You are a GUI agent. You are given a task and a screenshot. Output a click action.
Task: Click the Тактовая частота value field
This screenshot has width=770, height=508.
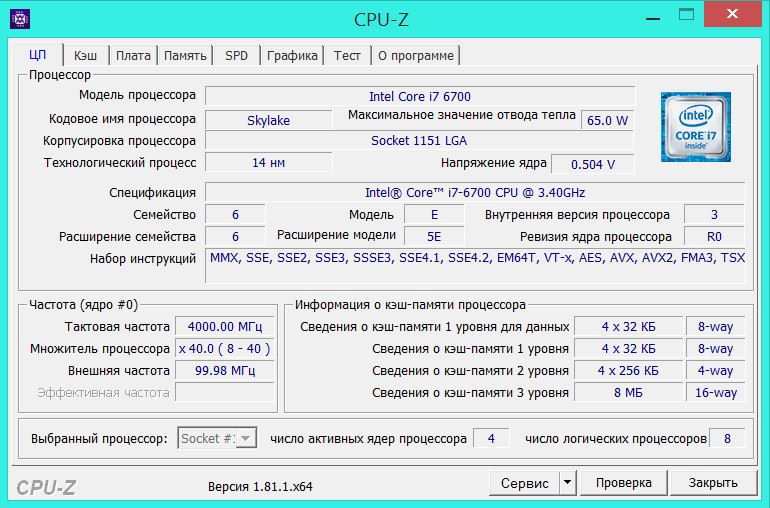[x=226, y=326]
